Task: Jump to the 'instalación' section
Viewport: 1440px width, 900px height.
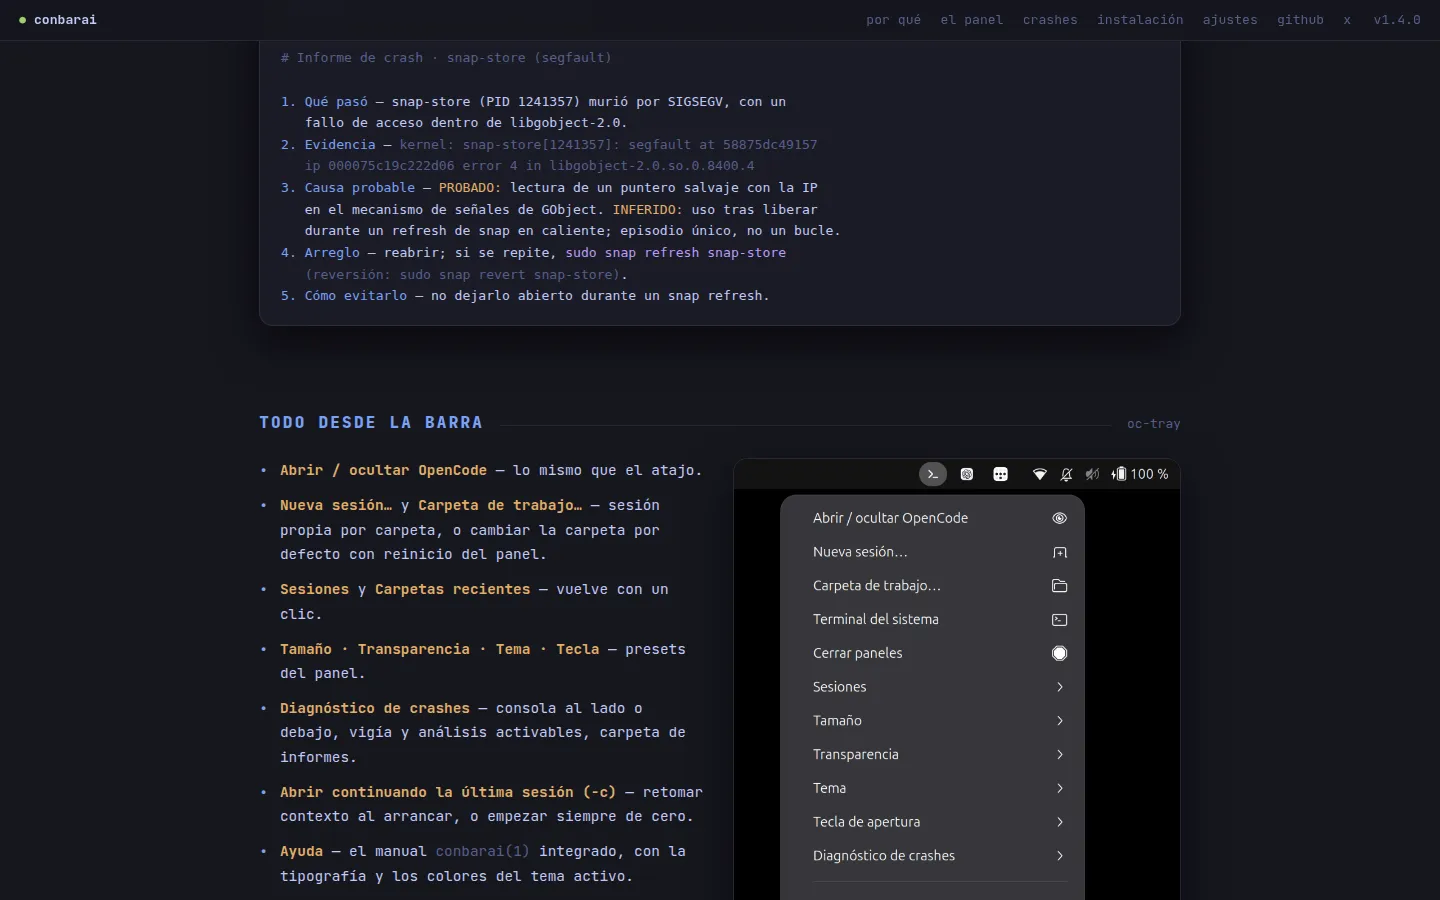Action: point(1140,20)
